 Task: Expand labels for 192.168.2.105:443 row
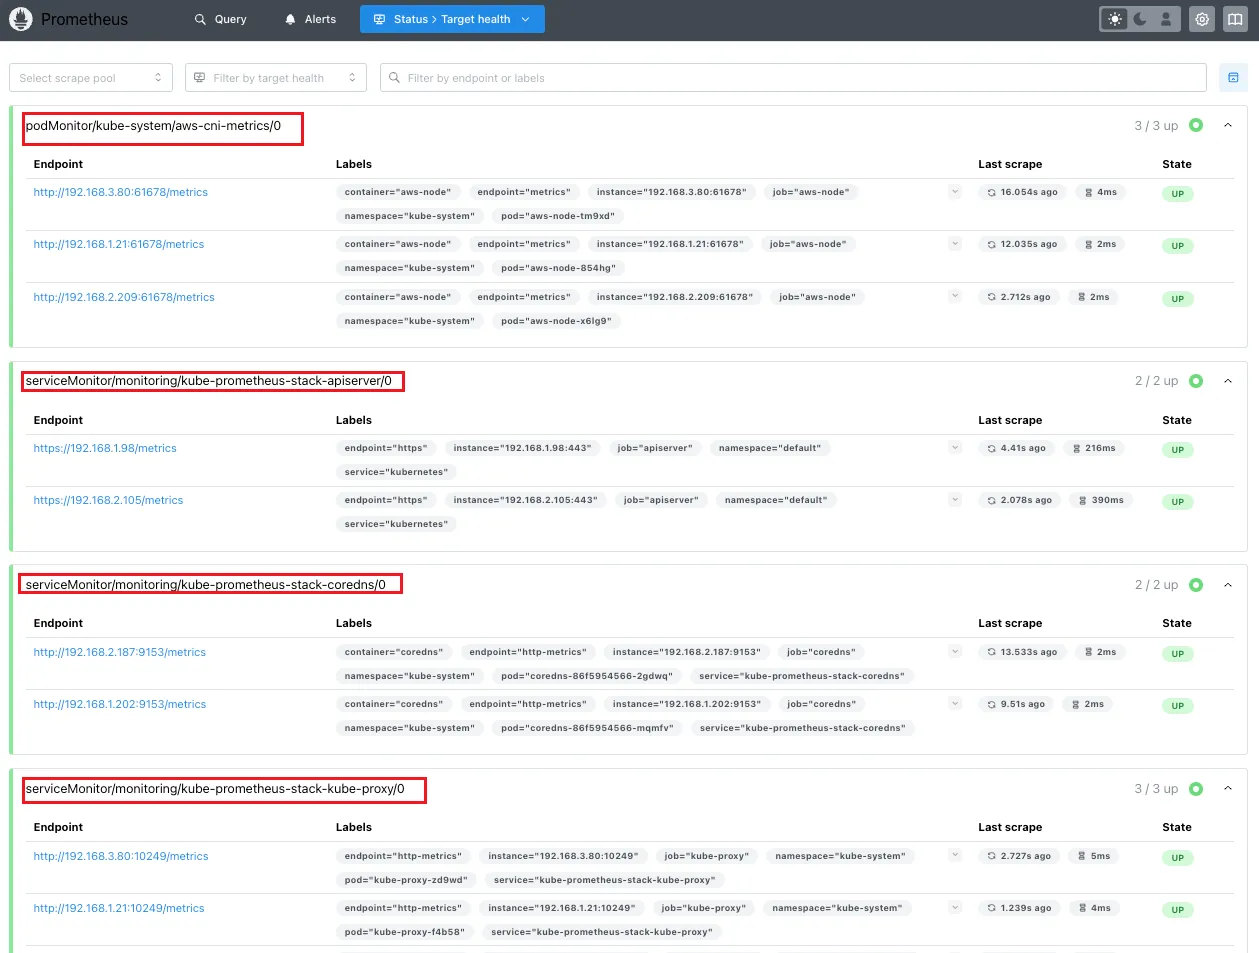click(x=955, y=500)
